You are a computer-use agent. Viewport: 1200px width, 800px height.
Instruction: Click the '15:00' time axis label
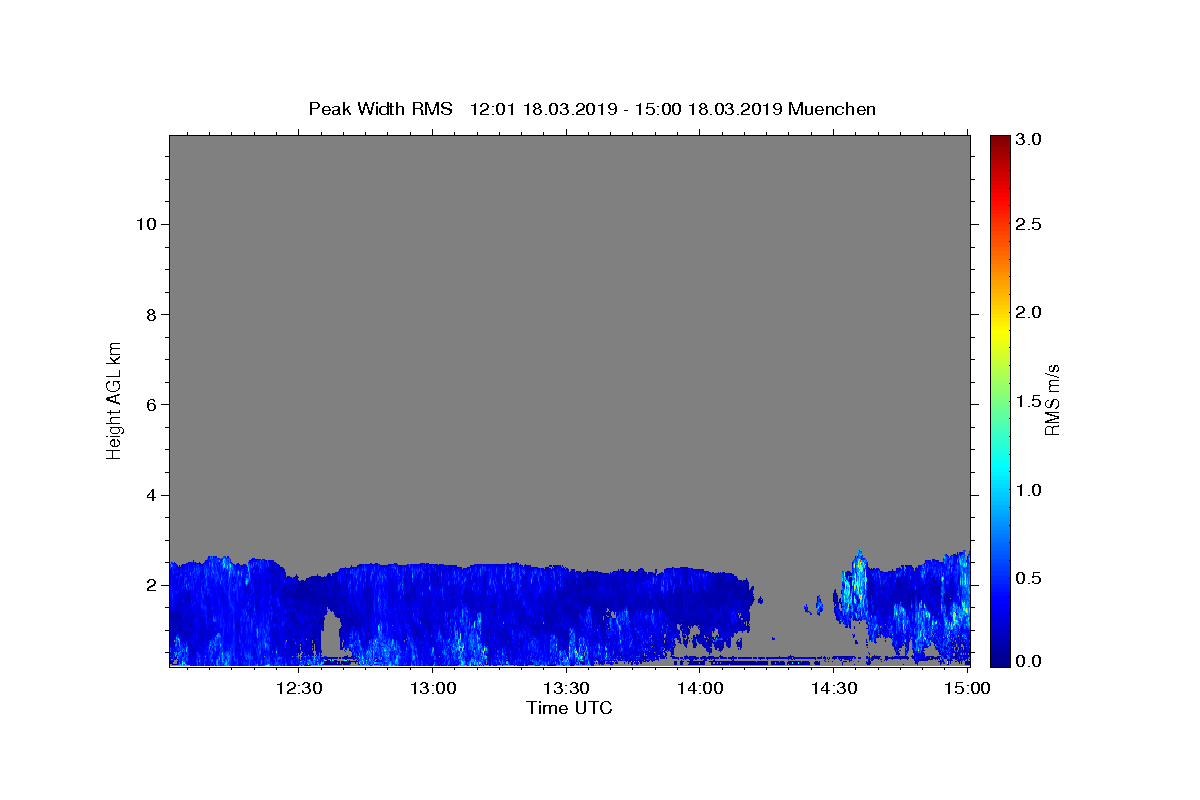(968, 688)
